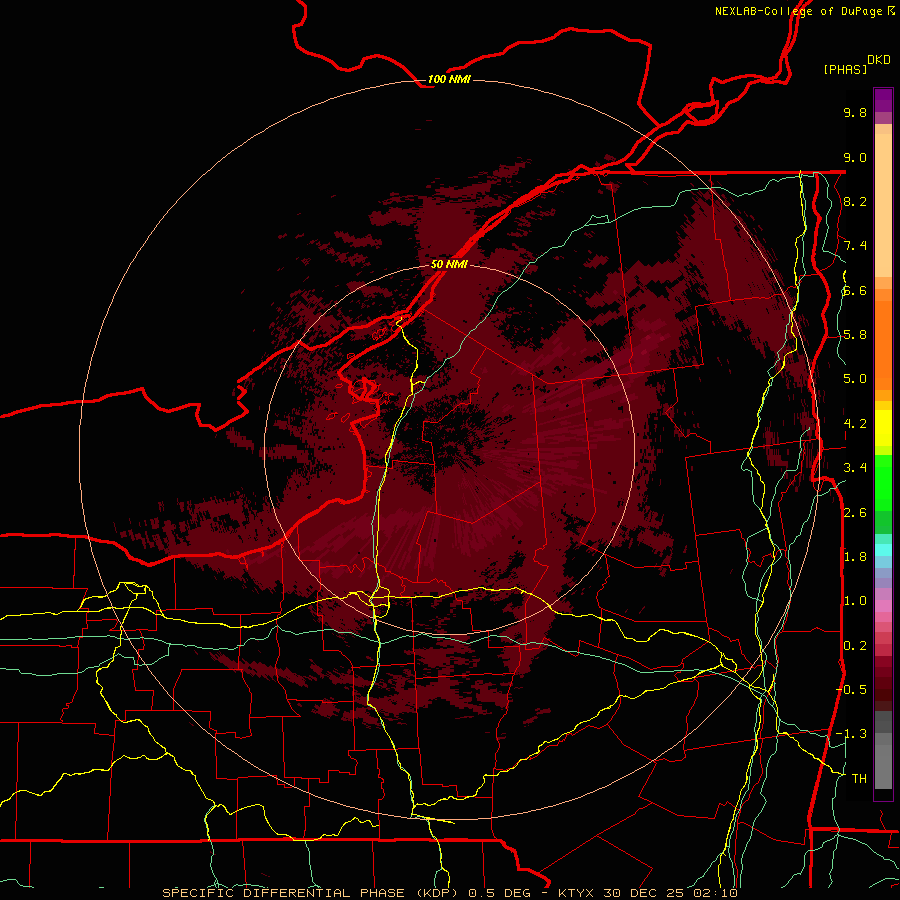900x900 pixels.
Task: Click the 5.0 scale value
Action: coord(855,379)
